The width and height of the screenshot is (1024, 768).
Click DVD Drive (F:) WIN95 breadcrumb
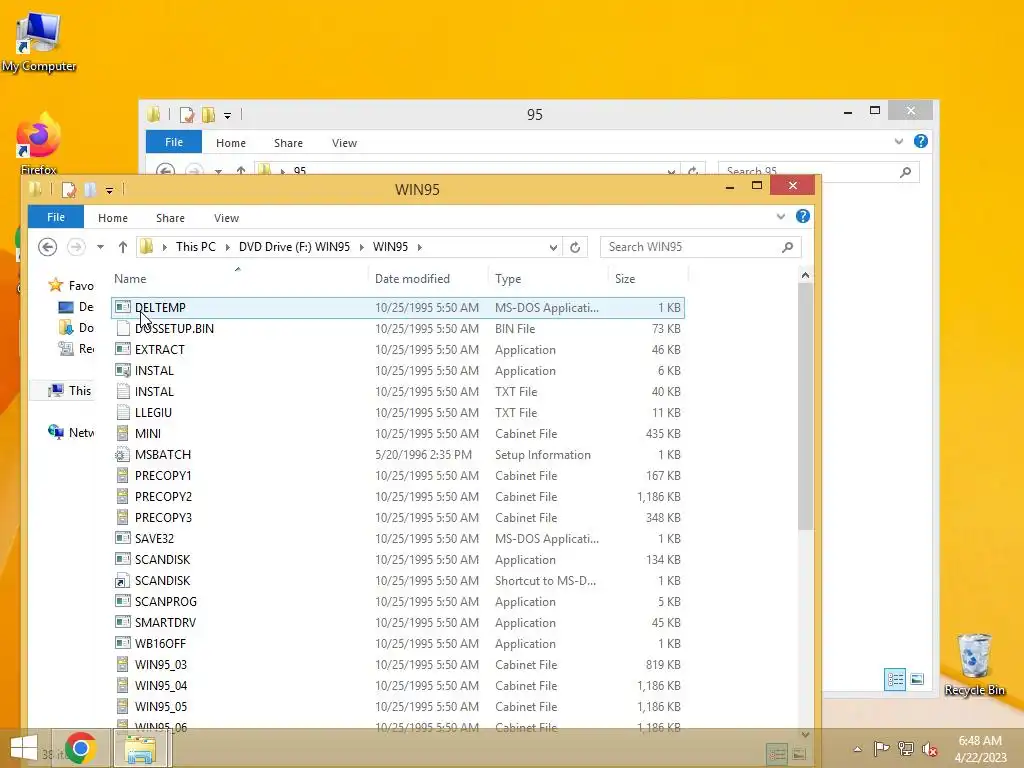tap(294, 247)
